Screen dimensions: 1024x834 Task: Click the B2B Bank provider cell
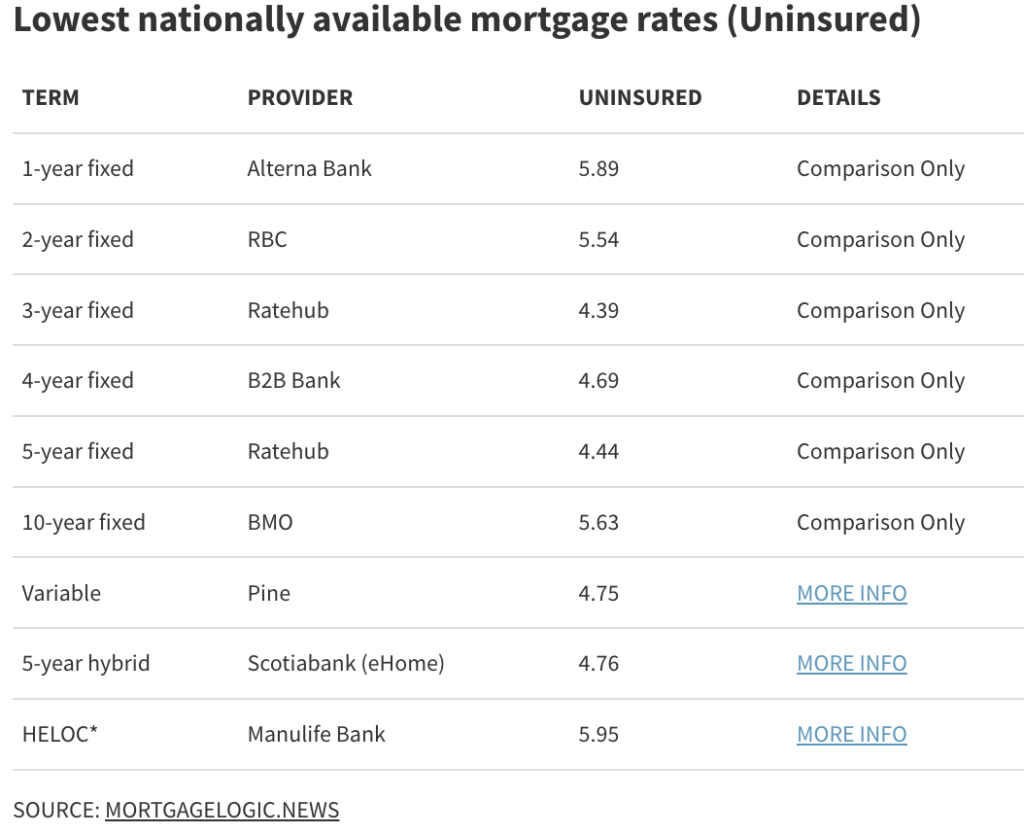pos(294,381)
